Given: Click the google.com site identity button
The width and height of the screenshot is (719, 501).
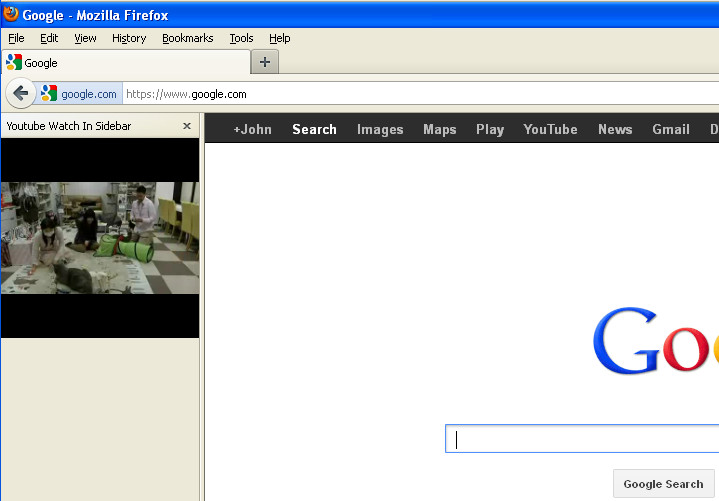Looking at the screenshot, I should [x=79, y=94].
